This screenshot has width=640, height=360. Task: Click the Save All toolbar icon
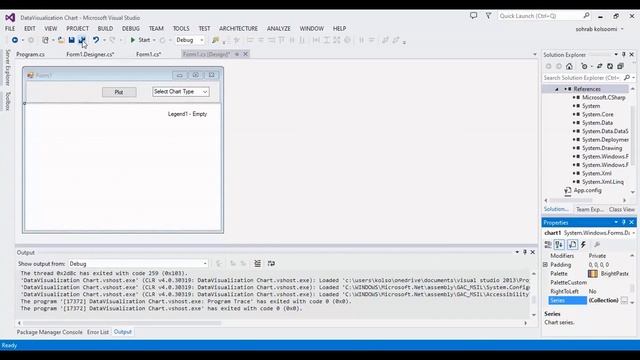[x=82, y=40]
